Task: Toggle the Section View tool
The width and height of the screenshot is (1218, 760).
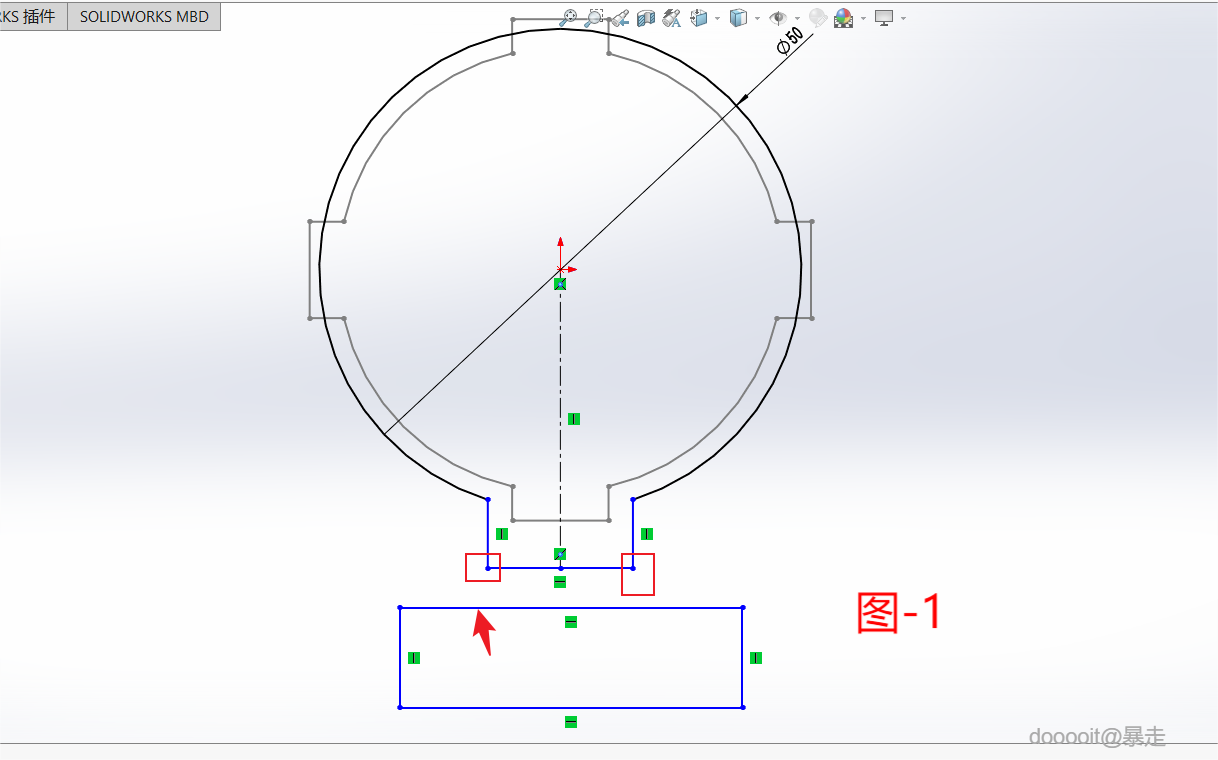Action: 646,17
